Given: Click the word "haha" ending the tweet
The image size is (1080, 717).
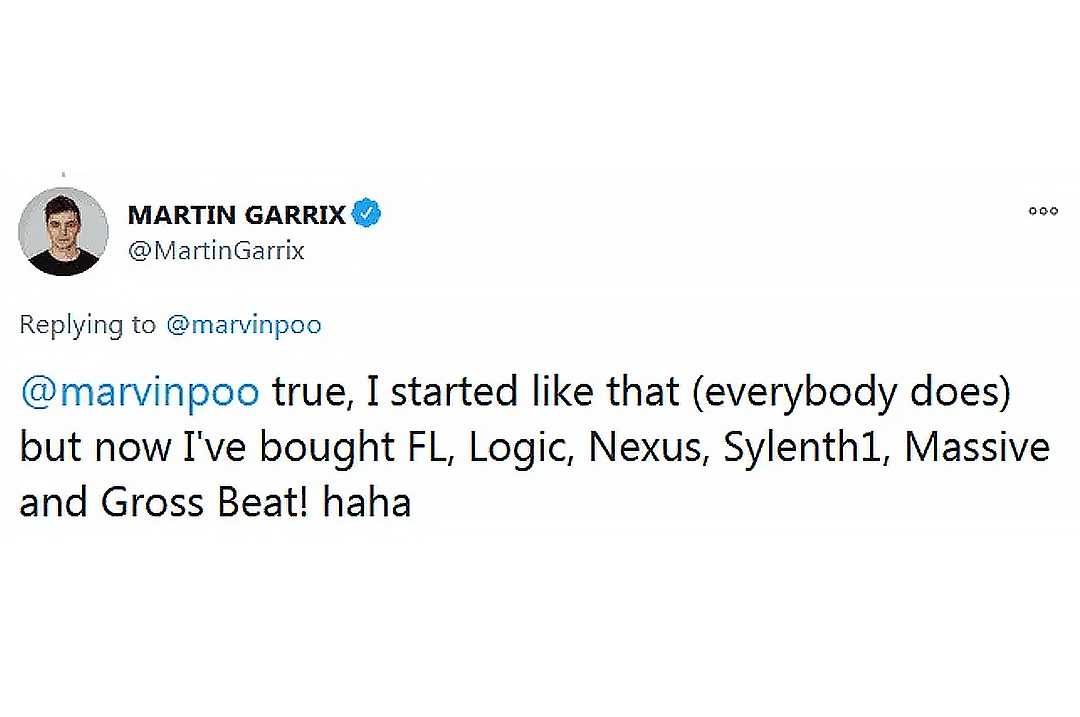Looking at the screenshot, I should tap(368, 503).
